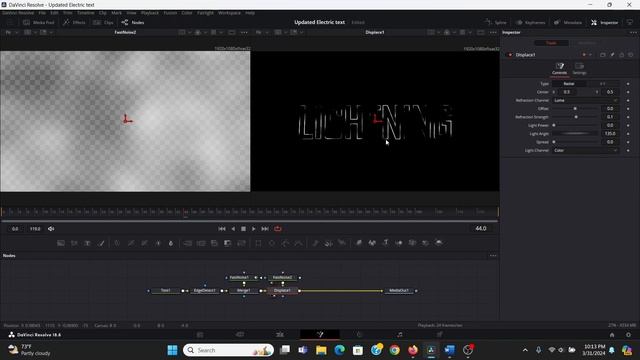Add a Paint node from toolbar
Screen dimensions: 640x360
(x=101, y=243)
